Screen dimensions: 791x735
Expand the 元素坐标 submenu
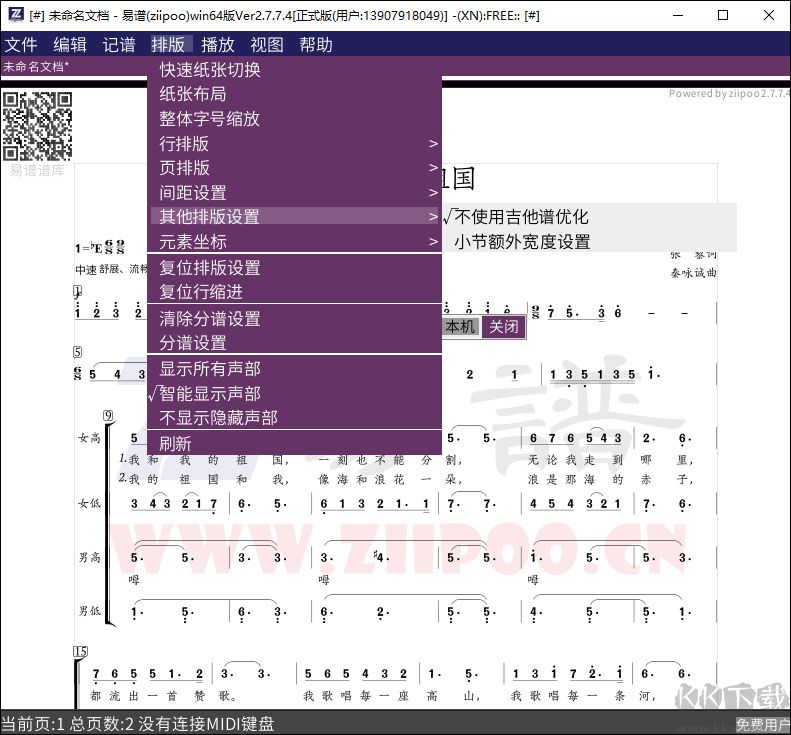point(295,242)
